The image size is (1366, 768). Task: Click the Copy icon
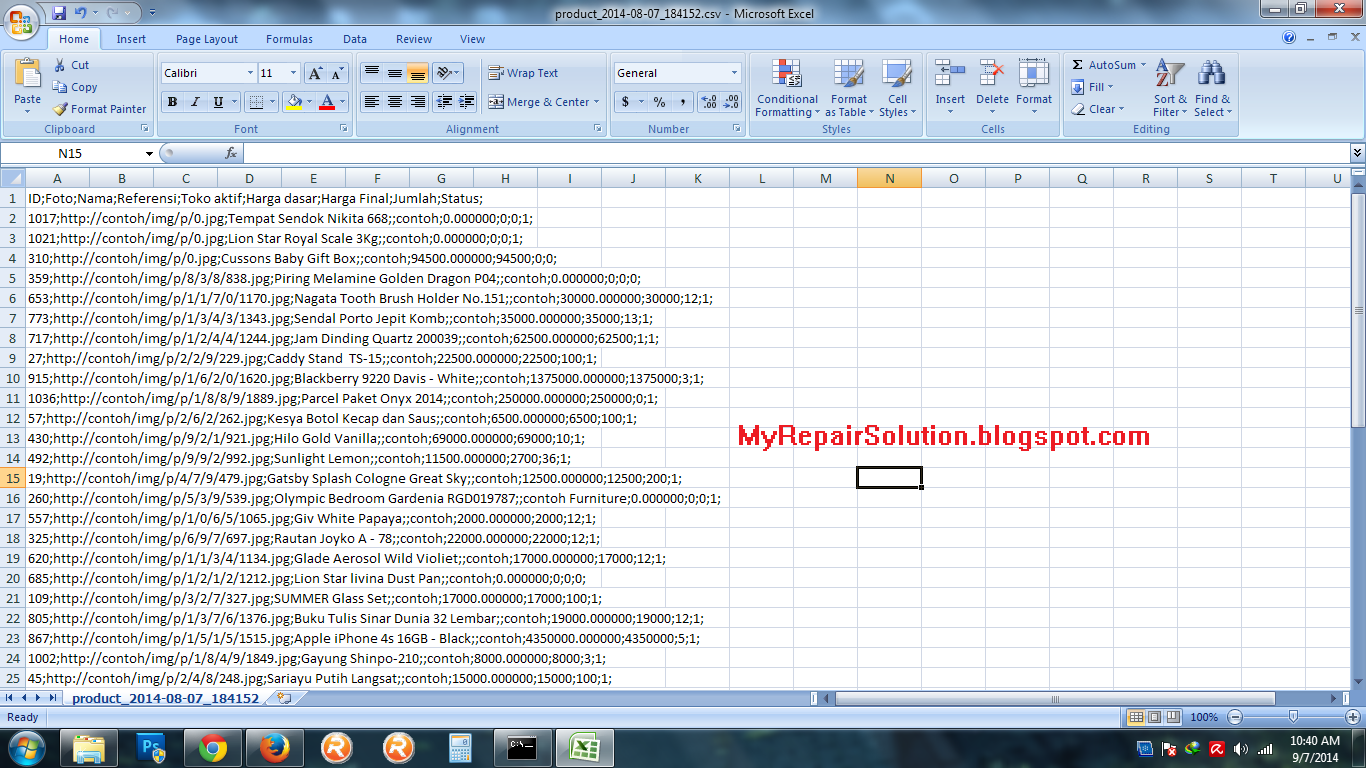click(x=60, y=87)
